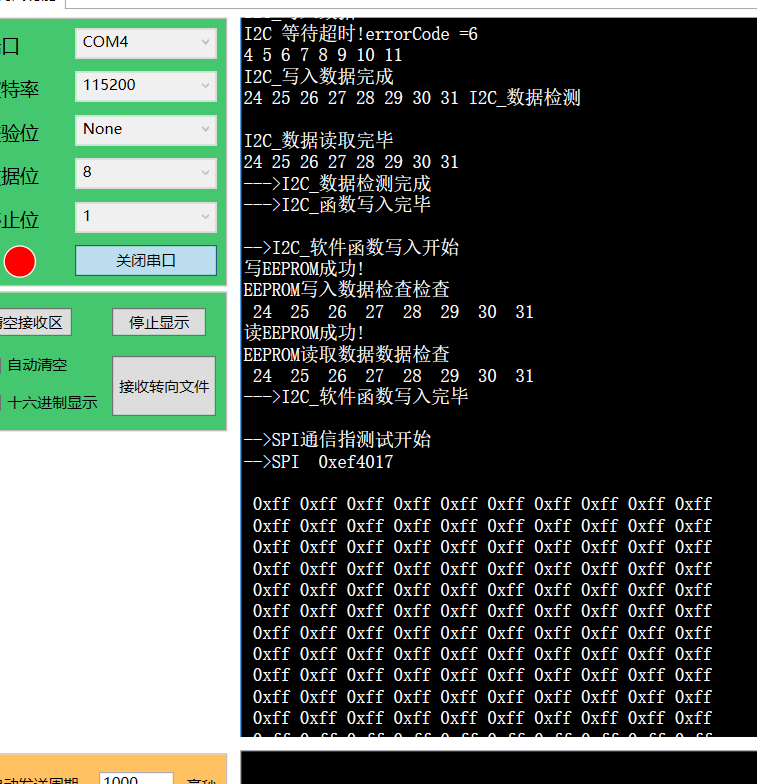Open the None parity dropdown

(146, 130)
